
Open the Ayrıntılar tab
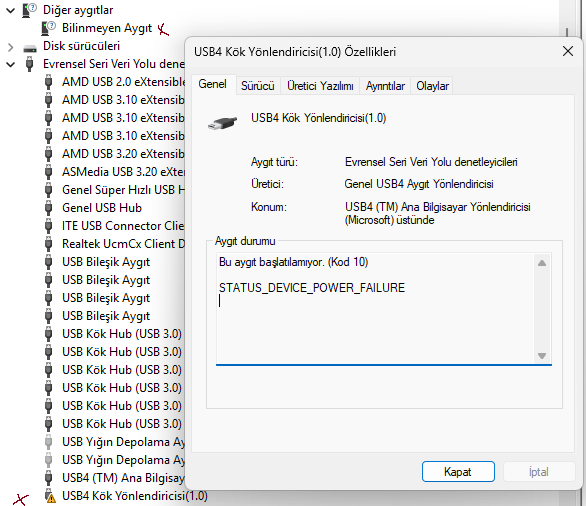(385, 86)
